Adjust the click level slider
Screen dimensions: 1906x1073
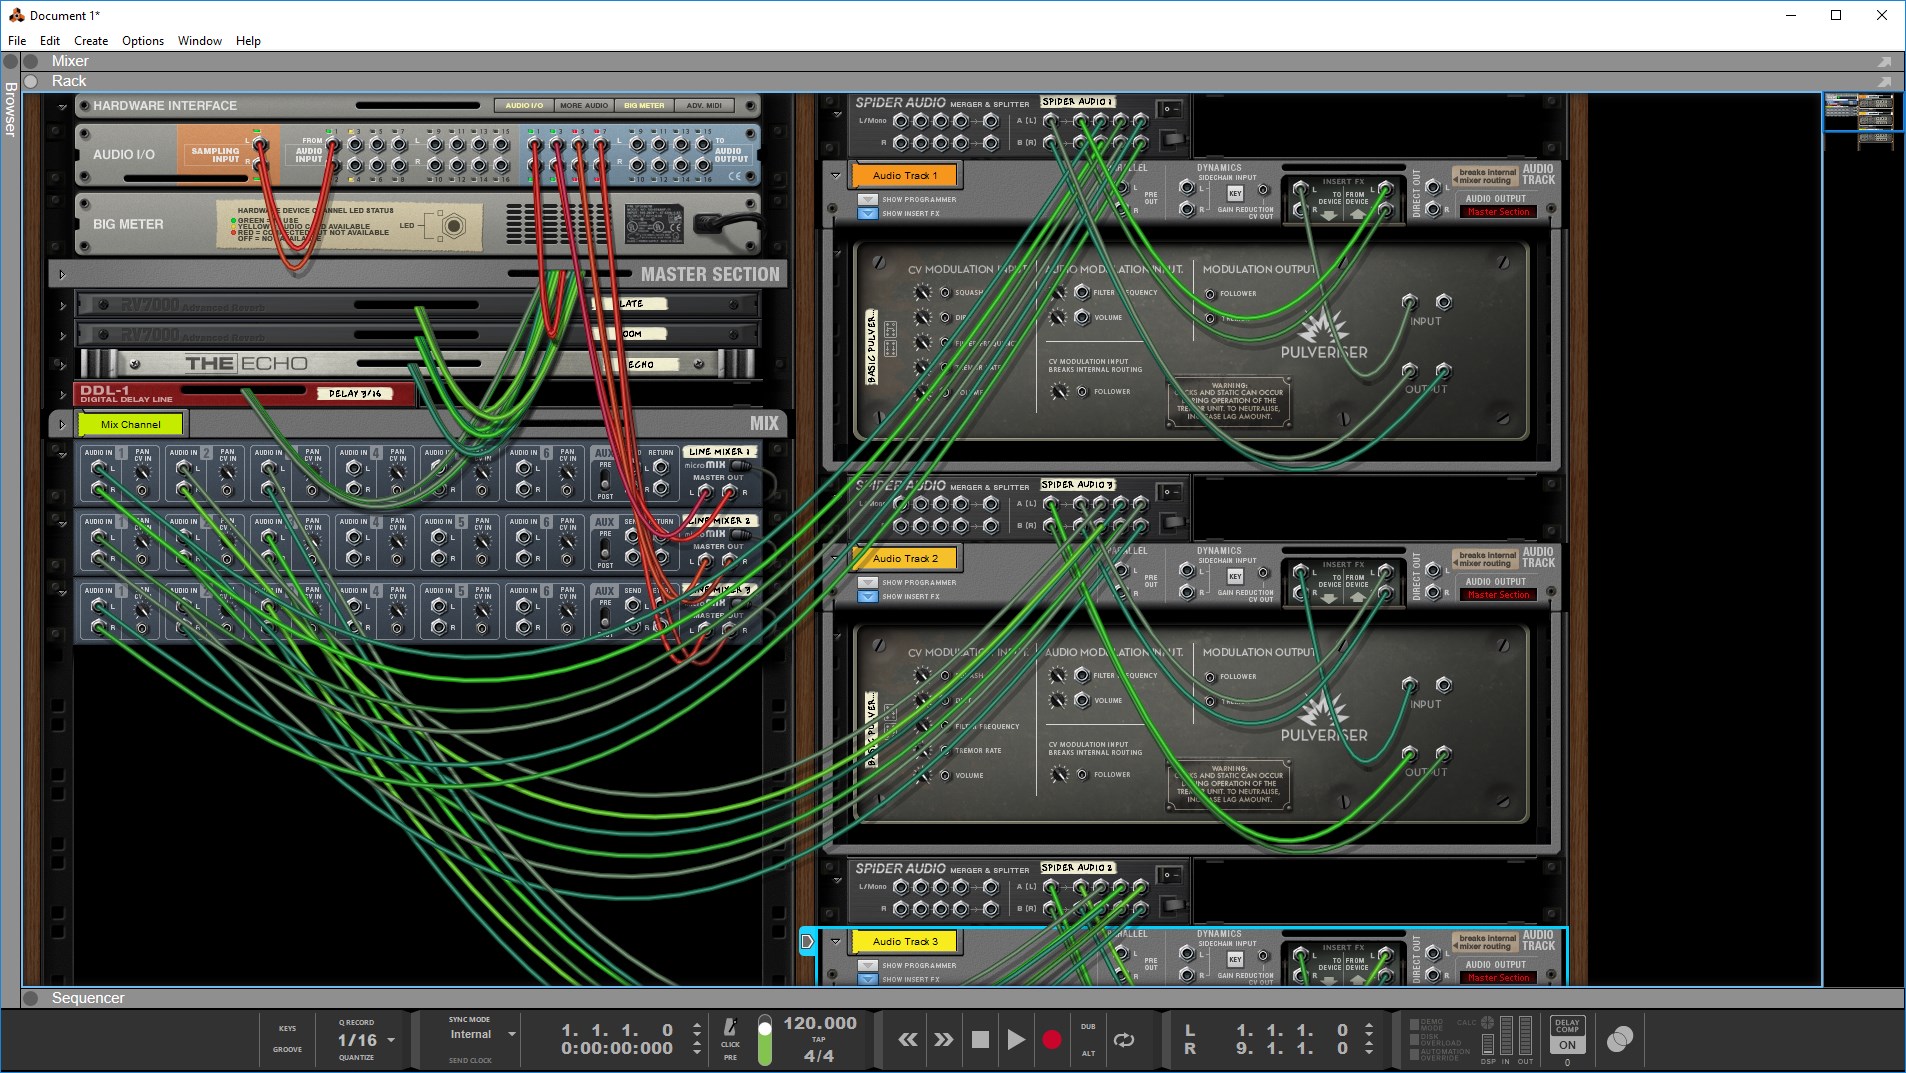765,1040
